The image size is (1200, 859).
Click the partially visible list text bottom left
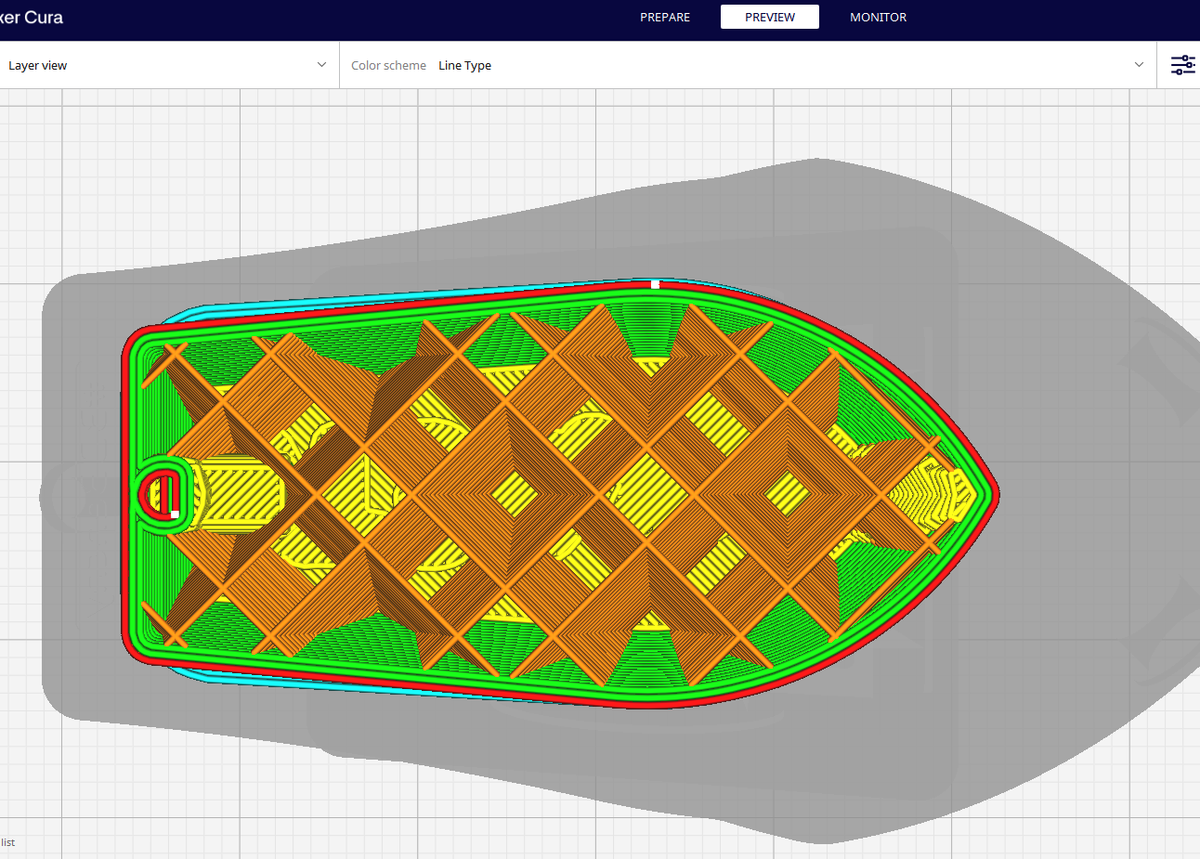8,841
